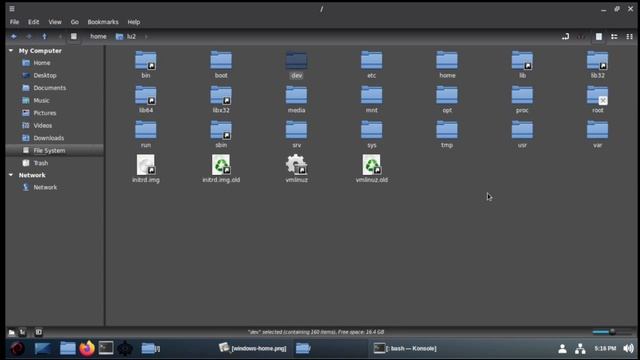The image size is (640, 360).
Task: Select the media folder icon
Action: pos(296,95)
